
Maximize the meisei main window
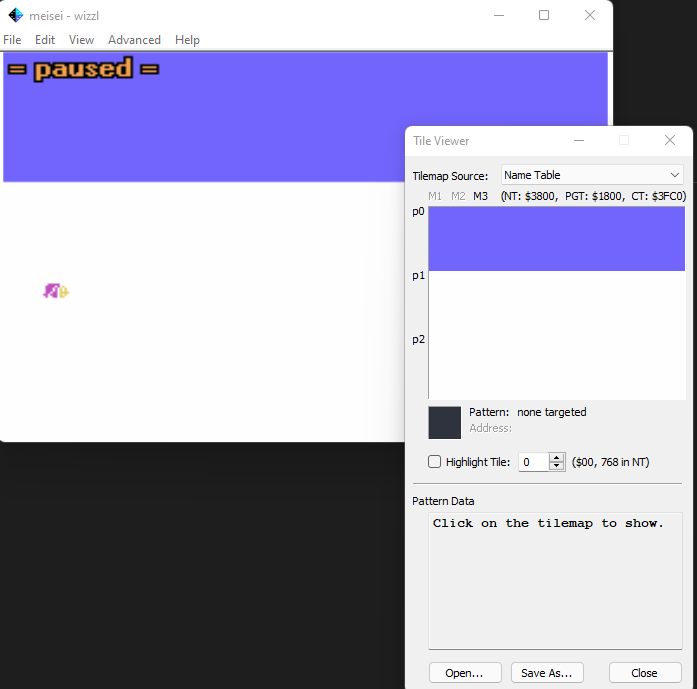(544, 15)
